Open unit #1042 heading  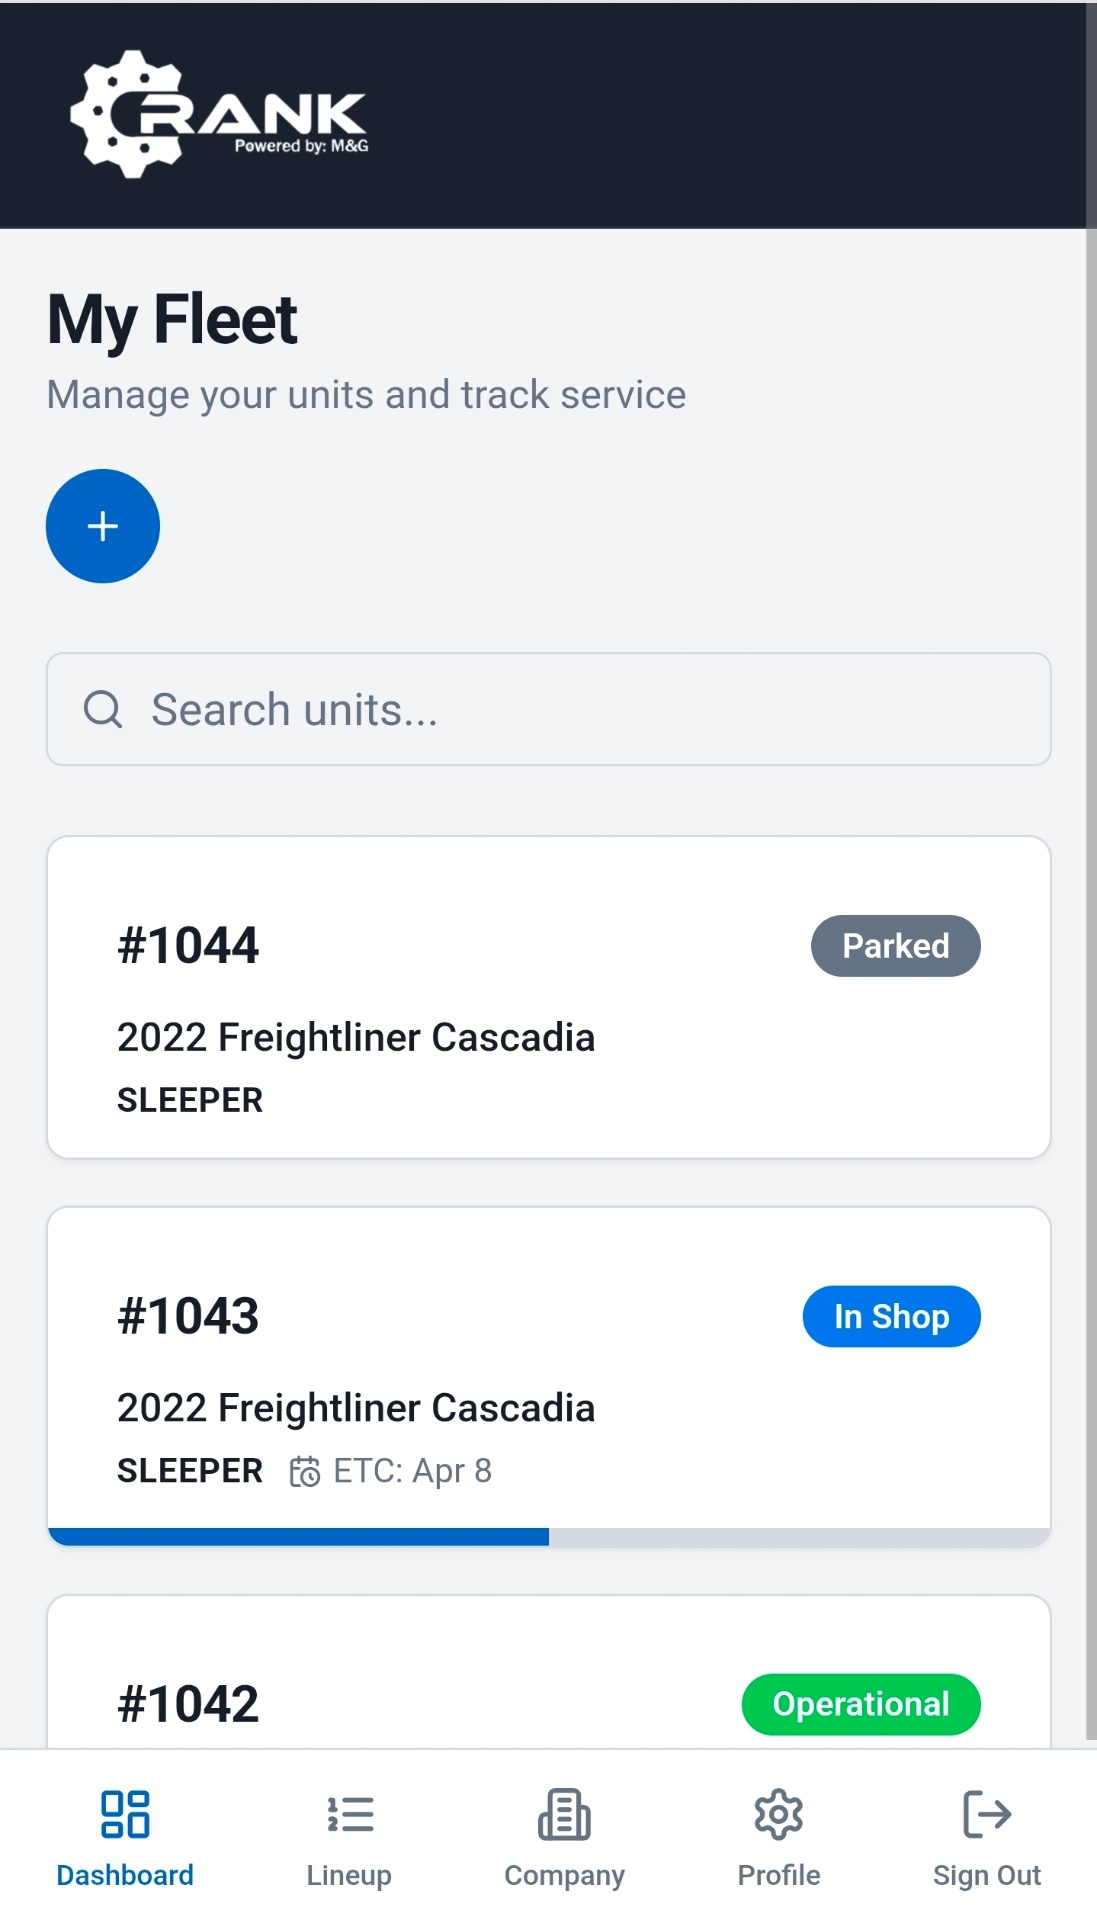point(188,1704)
